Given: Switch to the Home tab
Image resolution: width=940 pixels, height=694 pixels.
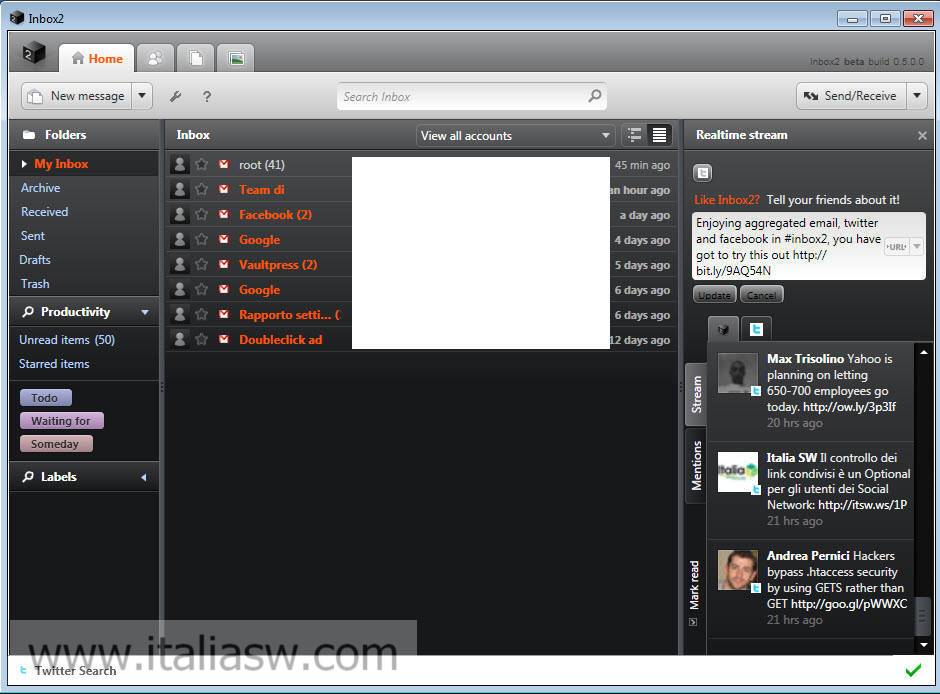Looking at the screenshot, I should point(97,58).
